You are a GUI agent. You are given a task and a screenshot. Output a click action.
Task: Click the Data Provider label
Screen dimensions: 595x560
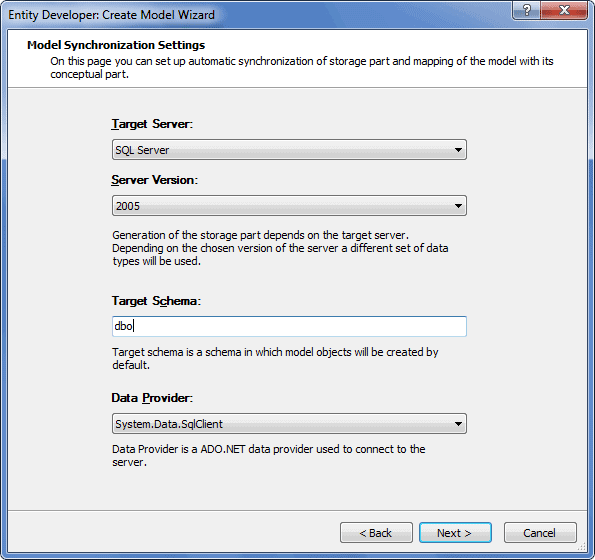[152, 398]
